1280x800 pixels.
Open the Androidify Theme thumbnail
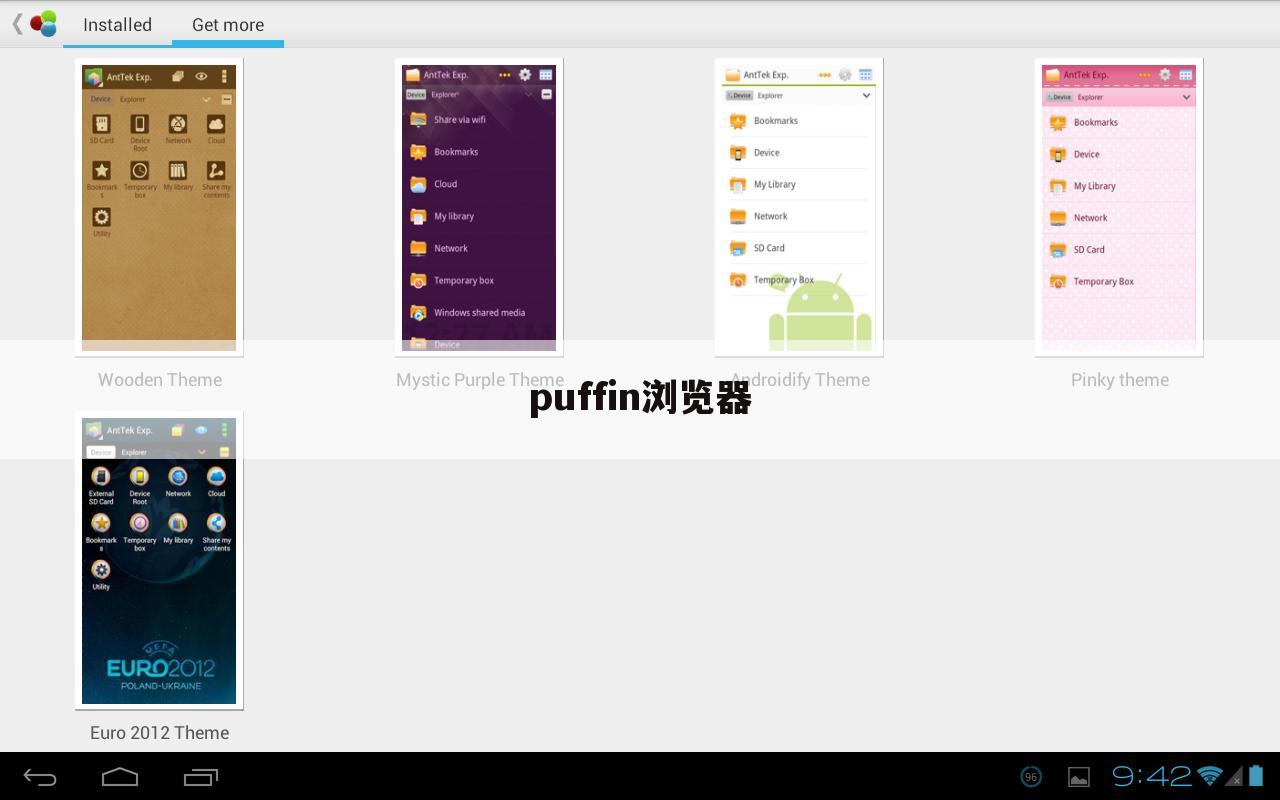(799, 207)
